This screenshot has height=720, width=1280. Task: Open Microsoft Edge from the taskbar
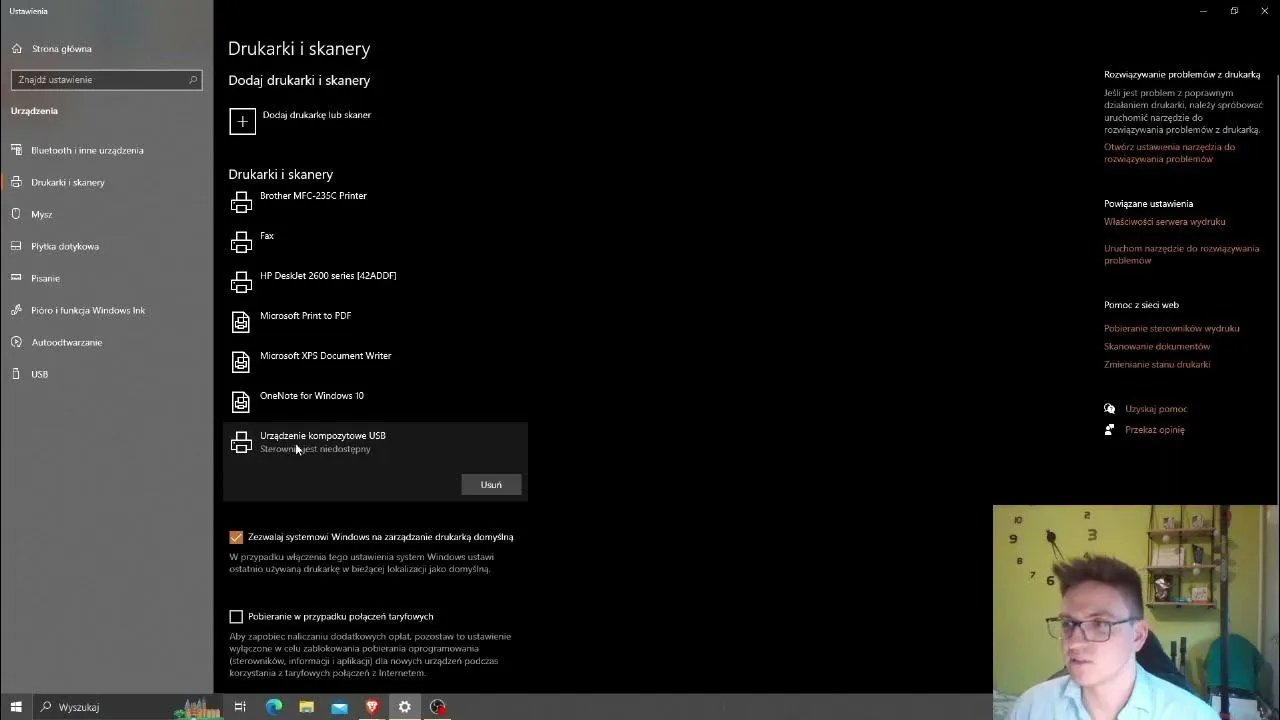pyautogui.click(x=273, y=707)
